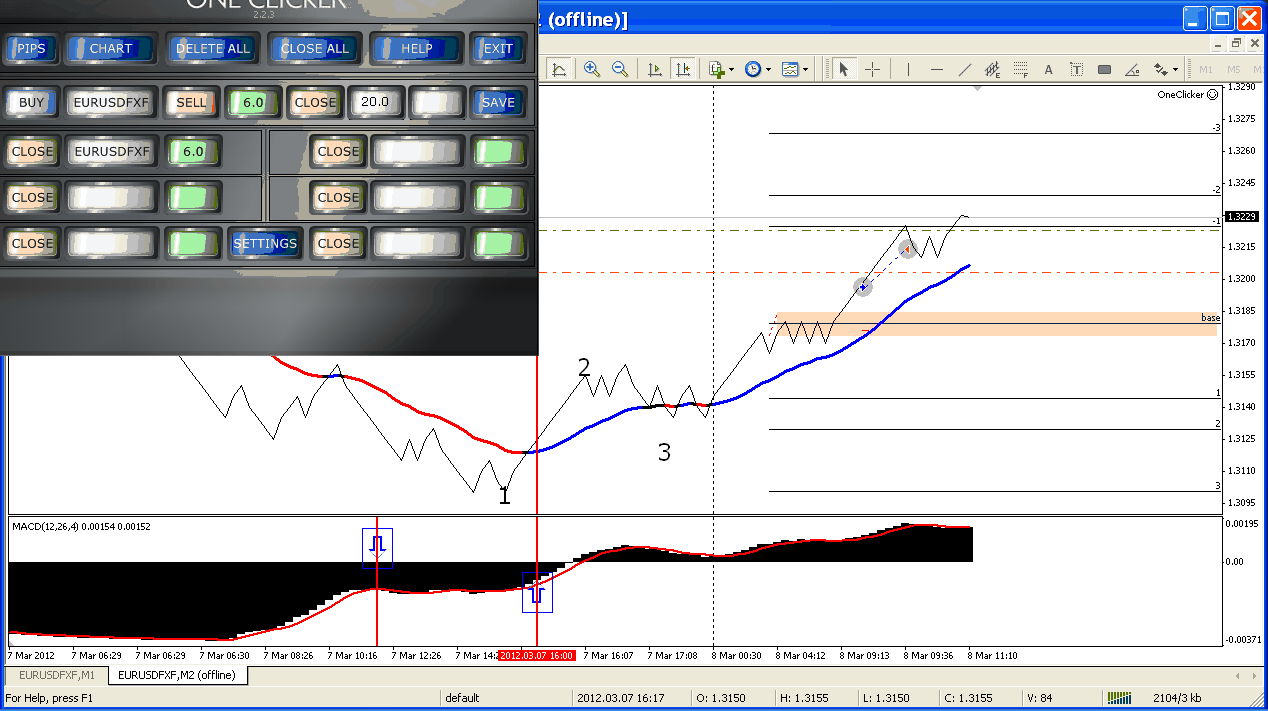Click the 'default' profile in status bar
Viewport: 1268px width, 711px height.
pyautogui.click(x=463, y=698)
